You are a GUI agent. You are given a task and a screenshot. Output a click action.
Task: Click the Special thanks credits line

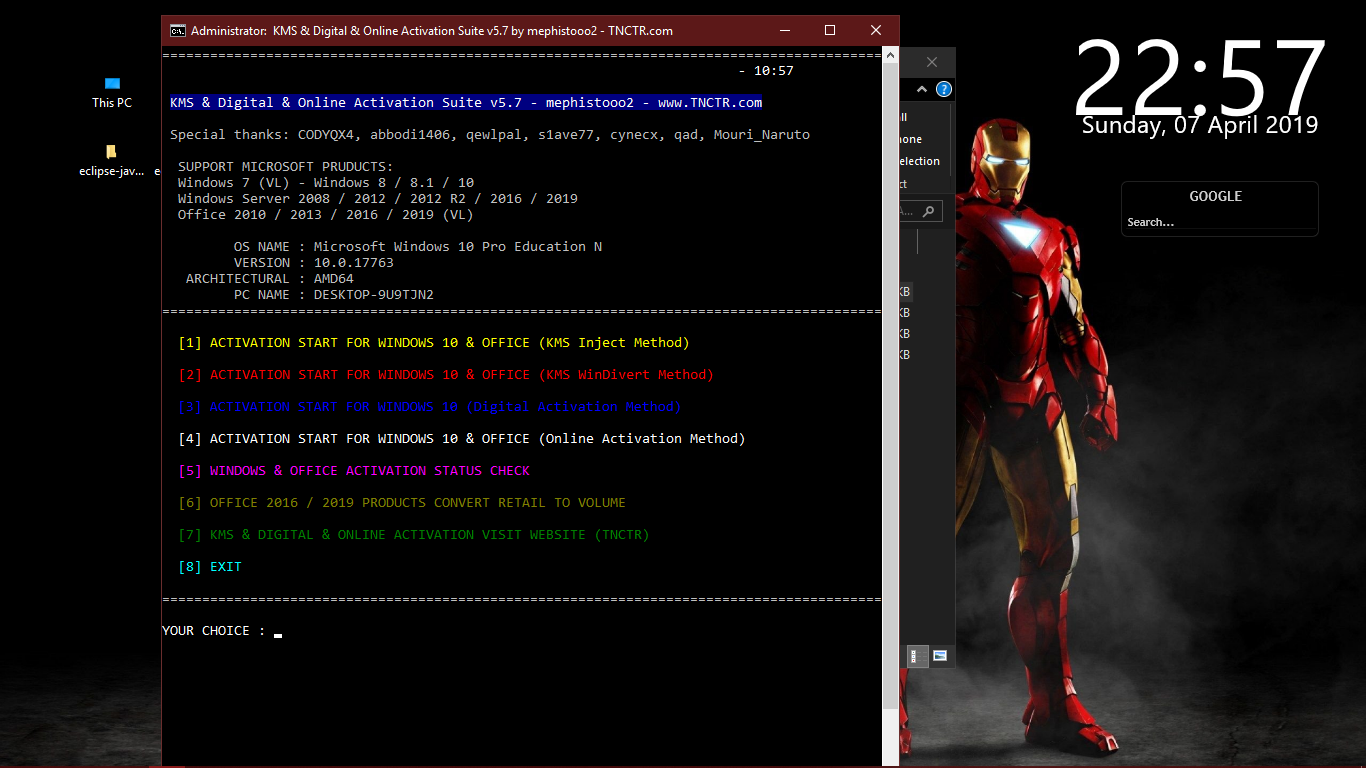(490, 135)
